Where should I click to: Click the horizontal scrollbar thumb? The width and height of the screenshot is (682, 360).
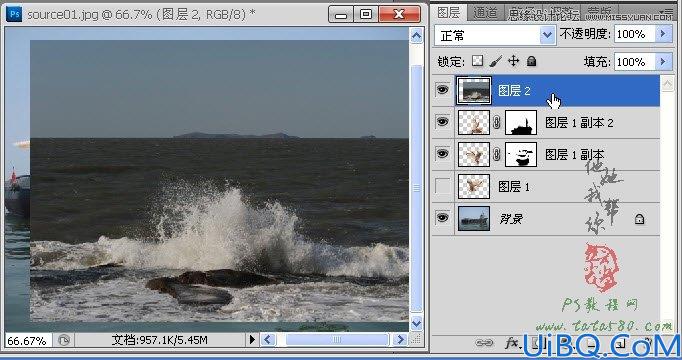click(x=336, y=340)
